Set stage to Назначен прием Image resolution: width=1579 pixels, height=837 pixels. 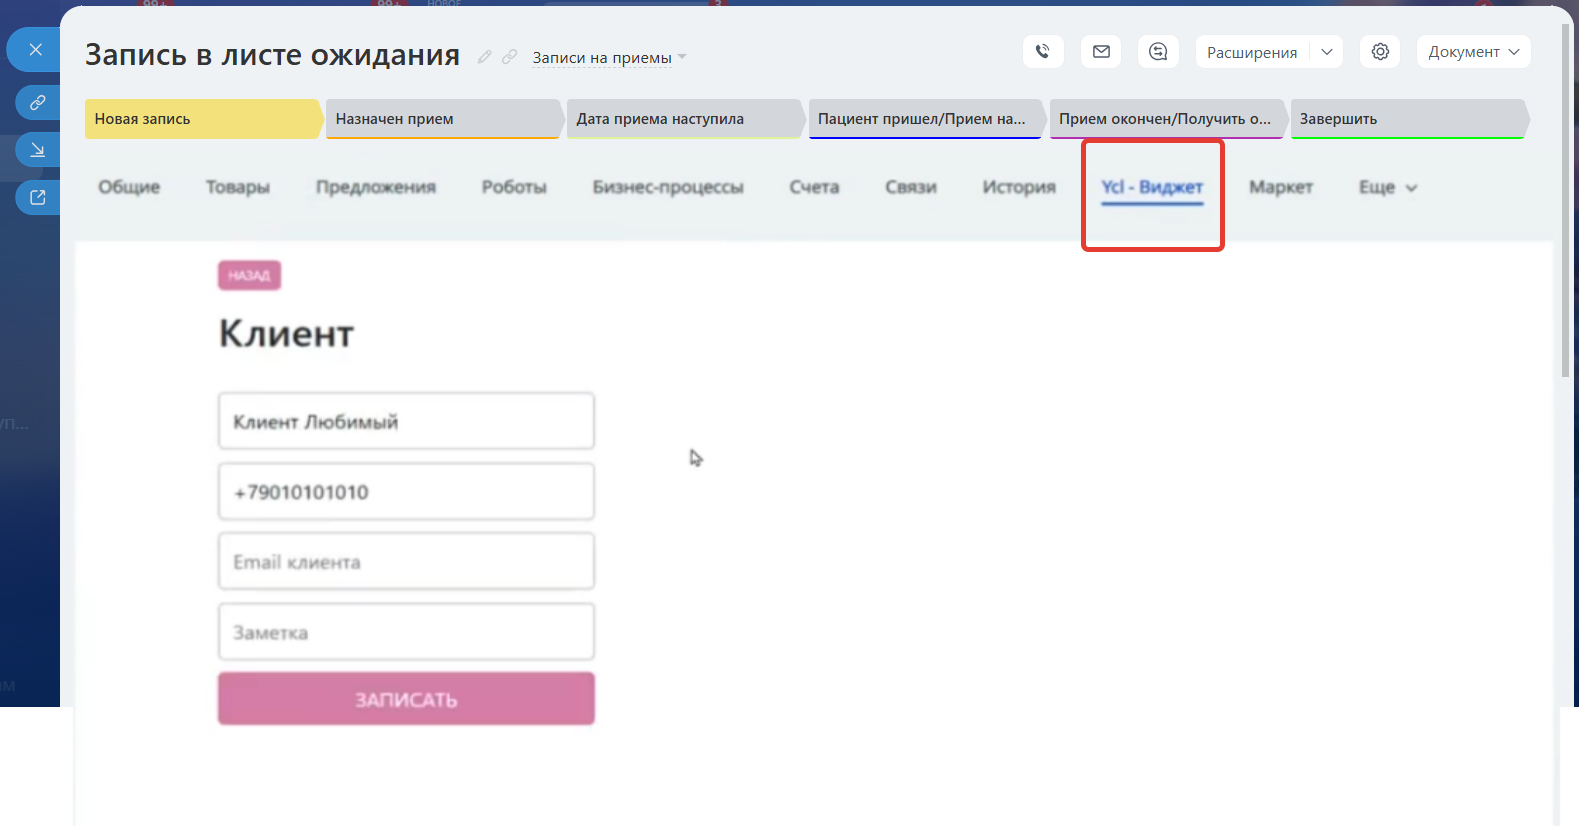[x=440, y=119]
